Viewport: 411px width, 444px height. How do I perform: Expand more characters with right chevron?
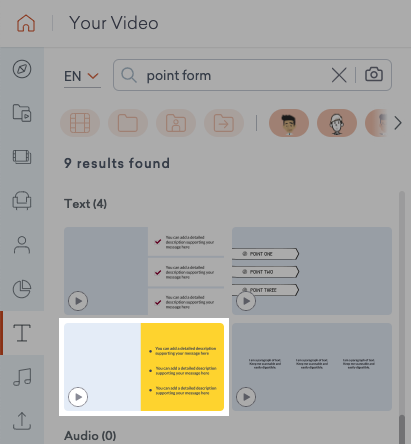coord(398,123)
